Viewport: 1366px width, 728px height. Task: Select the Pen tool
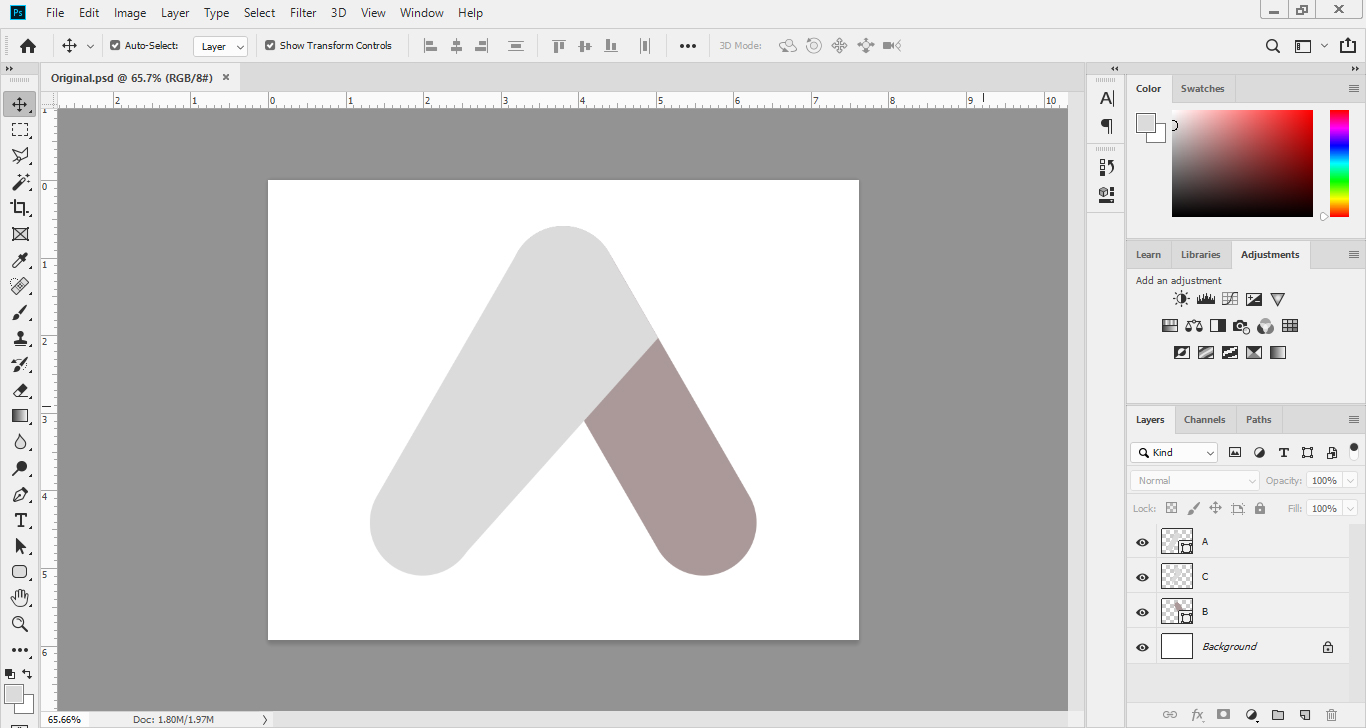(19, 494)
